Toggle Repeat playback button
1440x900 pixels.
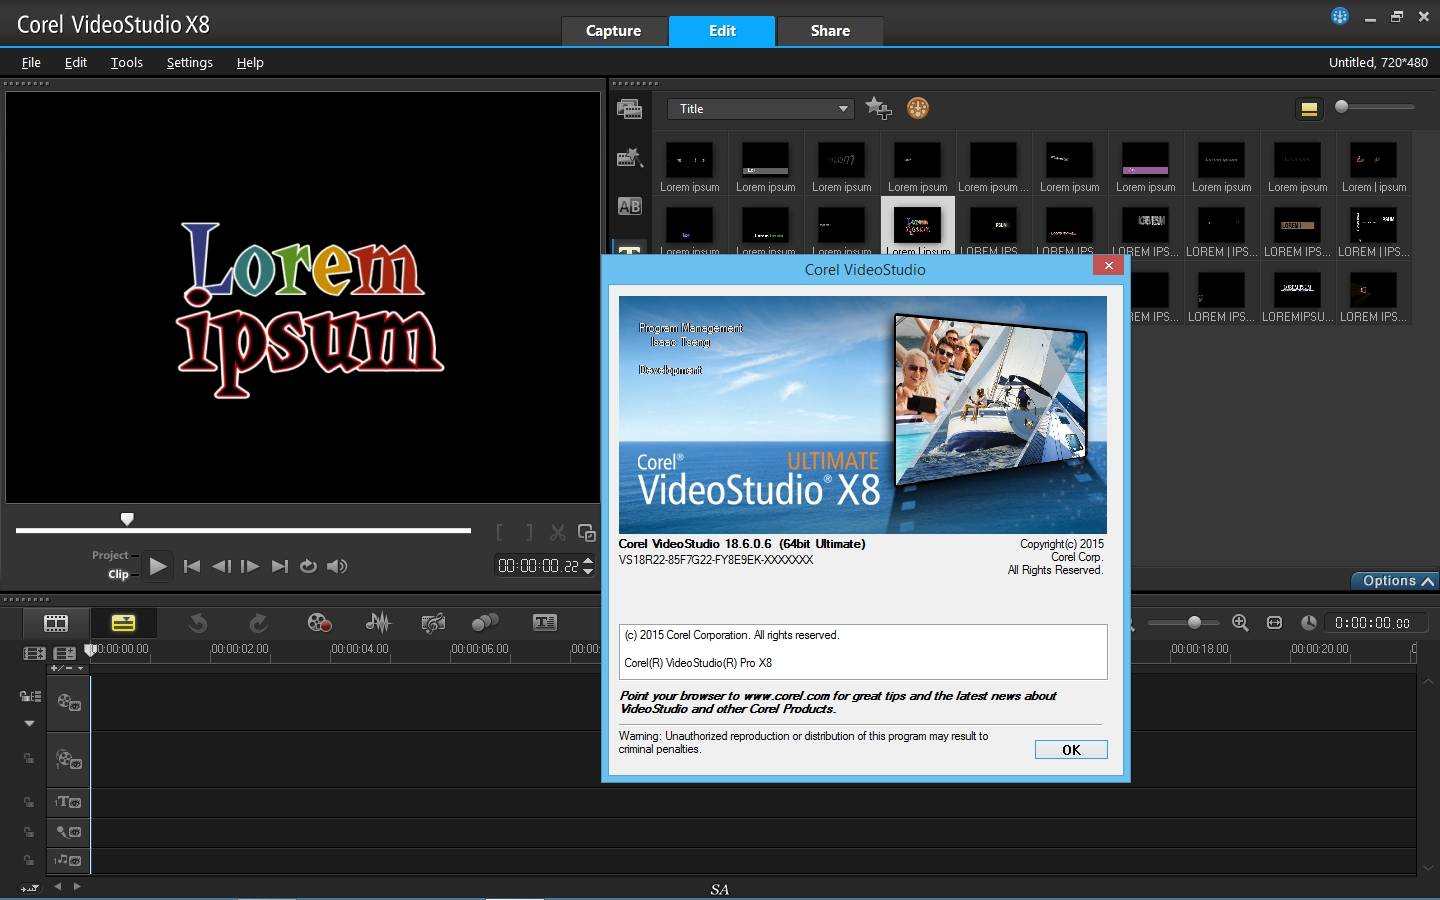pos(308,566)
